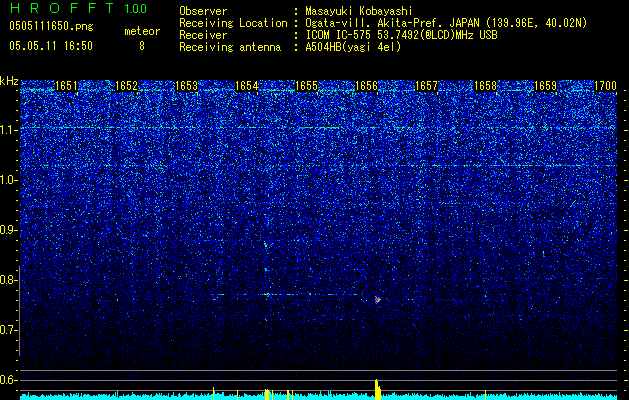Click the 1700 time axis label
Screen dimensions: 629x400
[605, 86]
